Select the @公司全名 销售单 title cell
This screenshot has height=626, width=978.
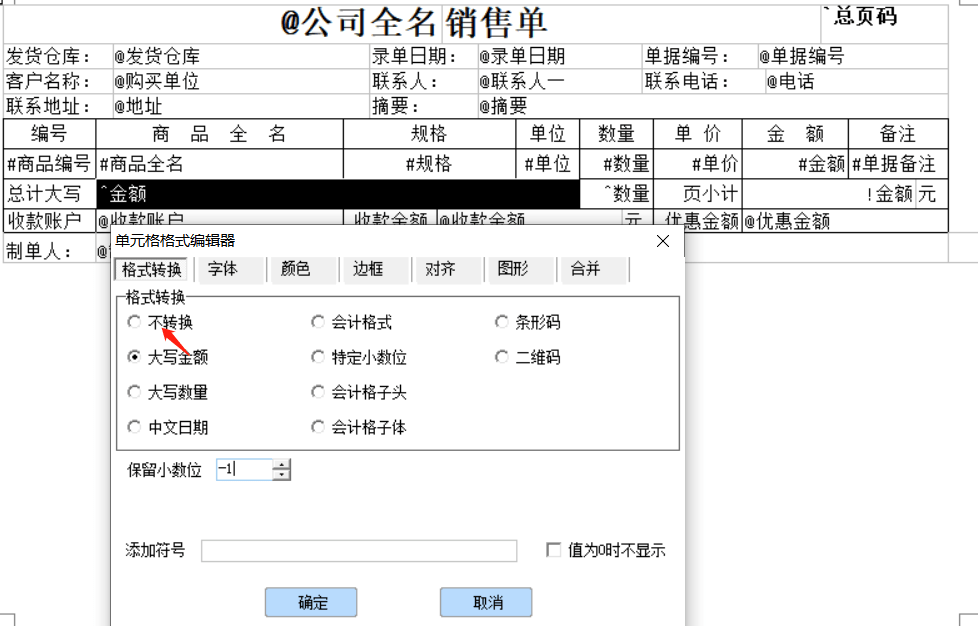412,24
